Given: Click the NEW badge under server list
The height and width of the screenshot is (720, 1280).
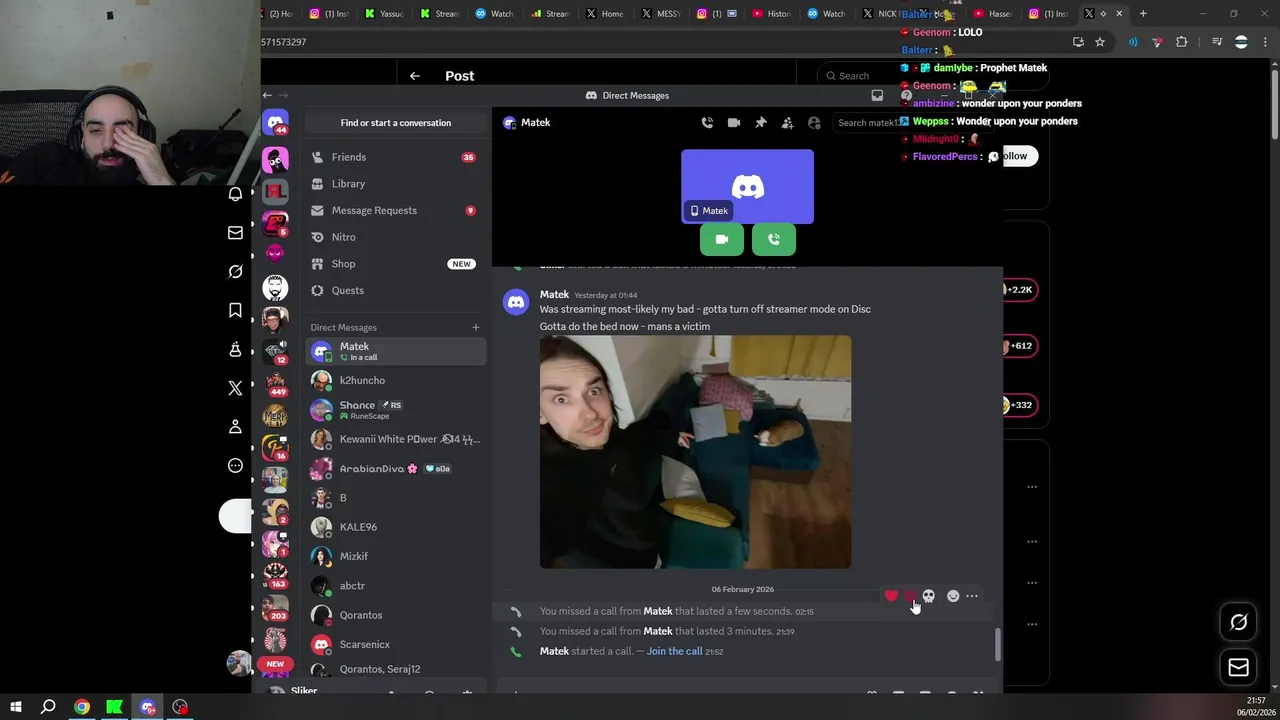Looking at the screenshot, I should [x=275, y=664].
